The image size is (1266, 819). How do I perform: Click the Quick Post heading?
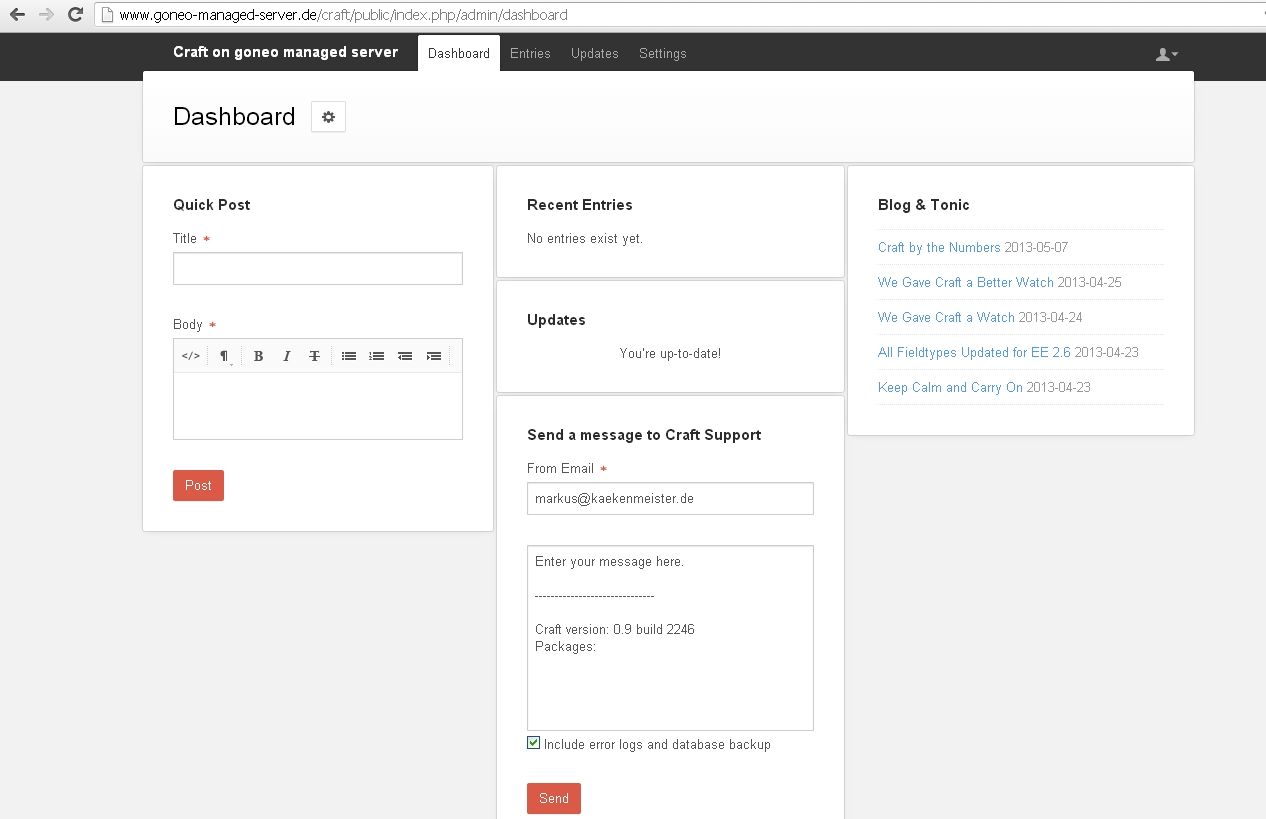click(212, 205)
